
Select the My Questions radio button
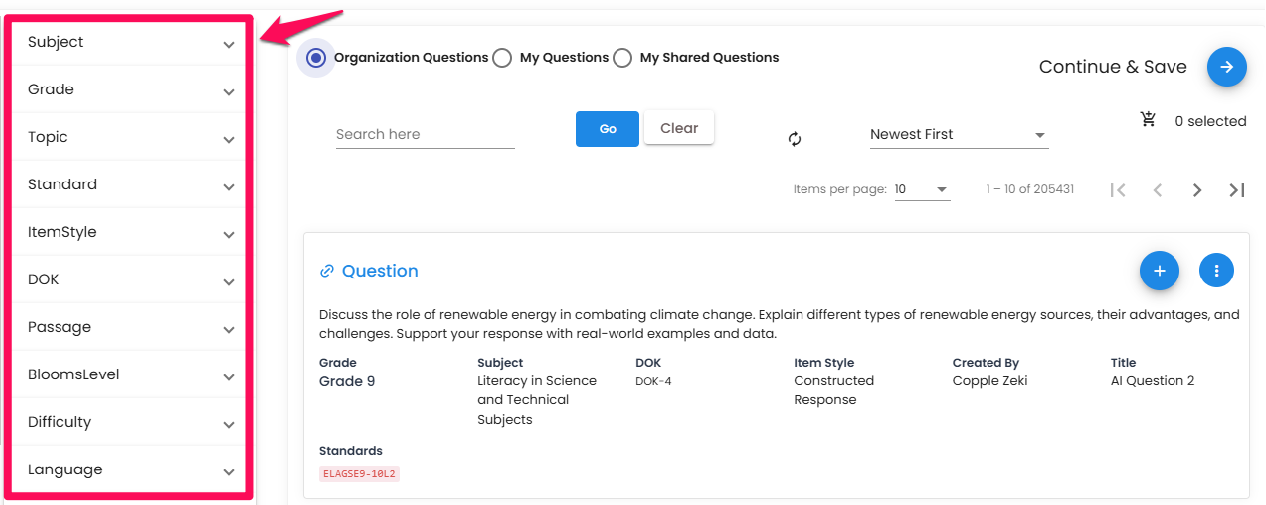502,58
